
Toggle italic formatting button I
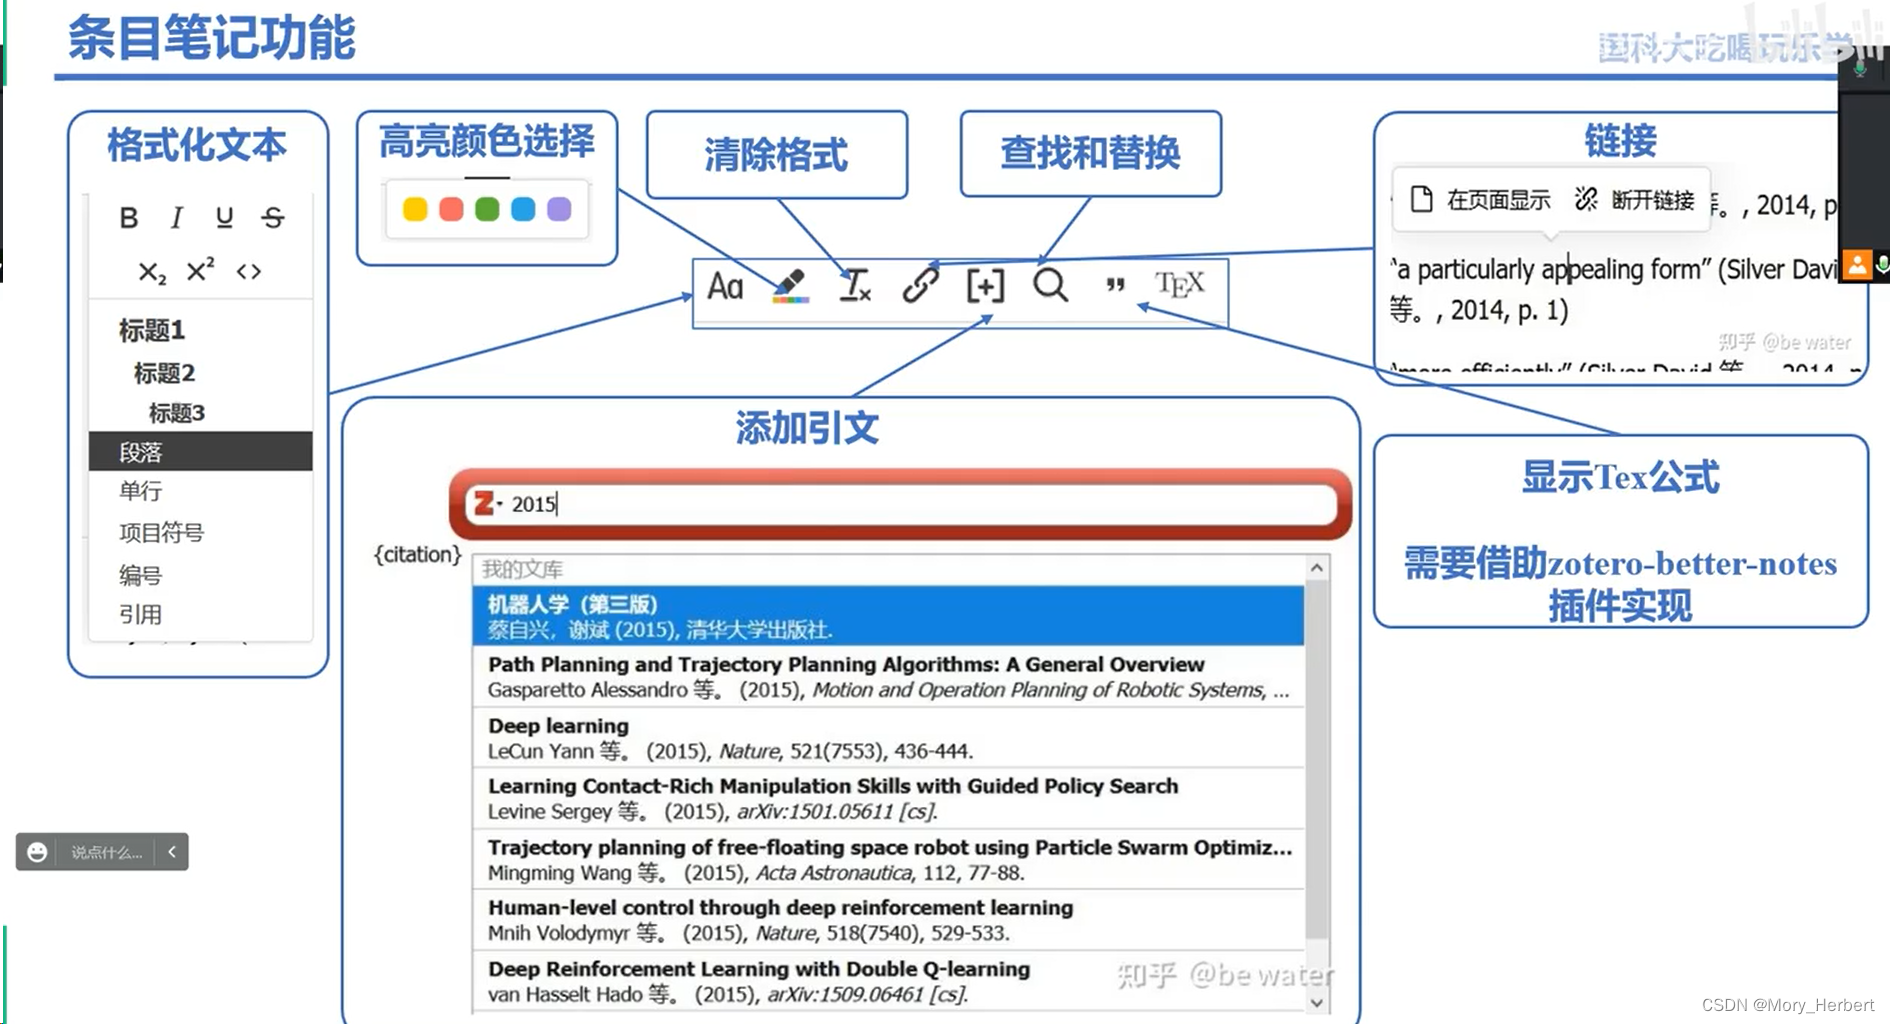pos(177,217)
